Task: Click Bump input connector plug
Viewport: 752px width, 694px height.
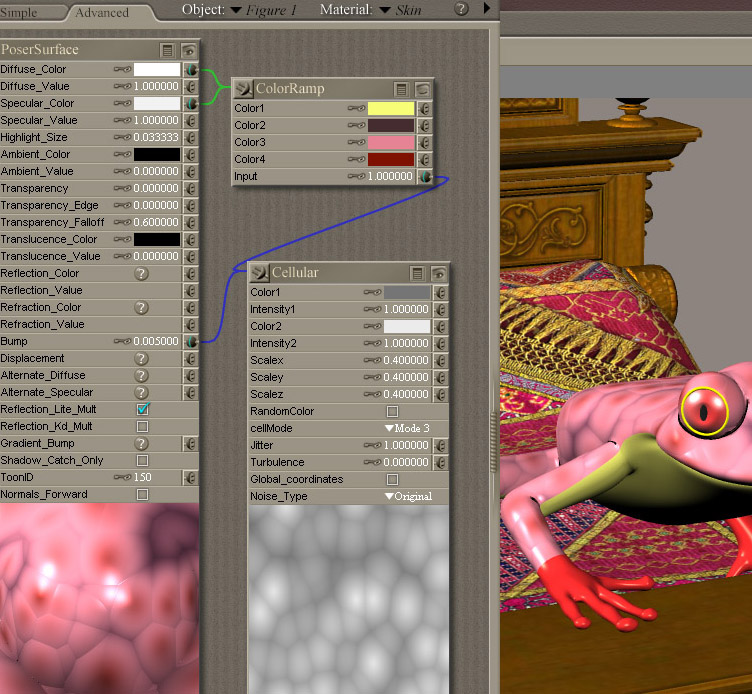Action: point(191,341)
